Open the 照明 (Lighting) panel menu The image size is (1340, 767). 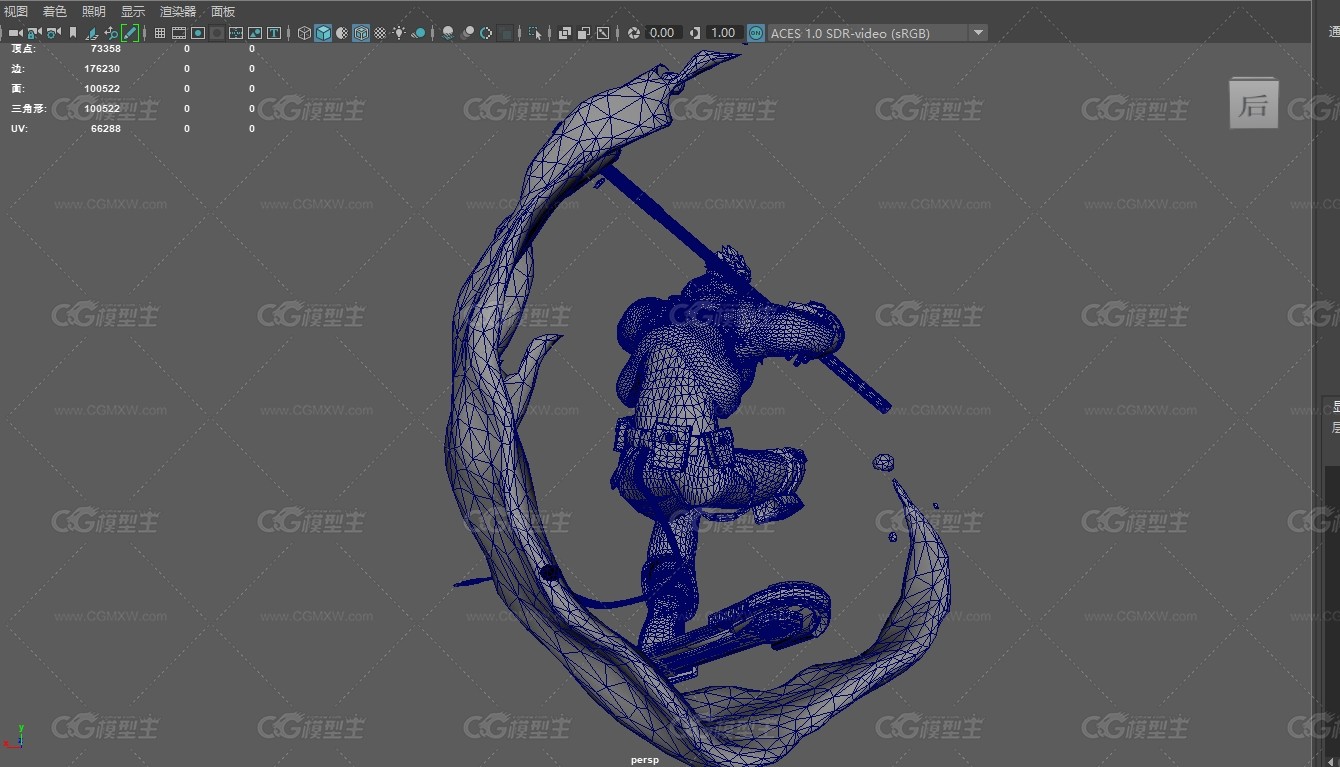94,11
